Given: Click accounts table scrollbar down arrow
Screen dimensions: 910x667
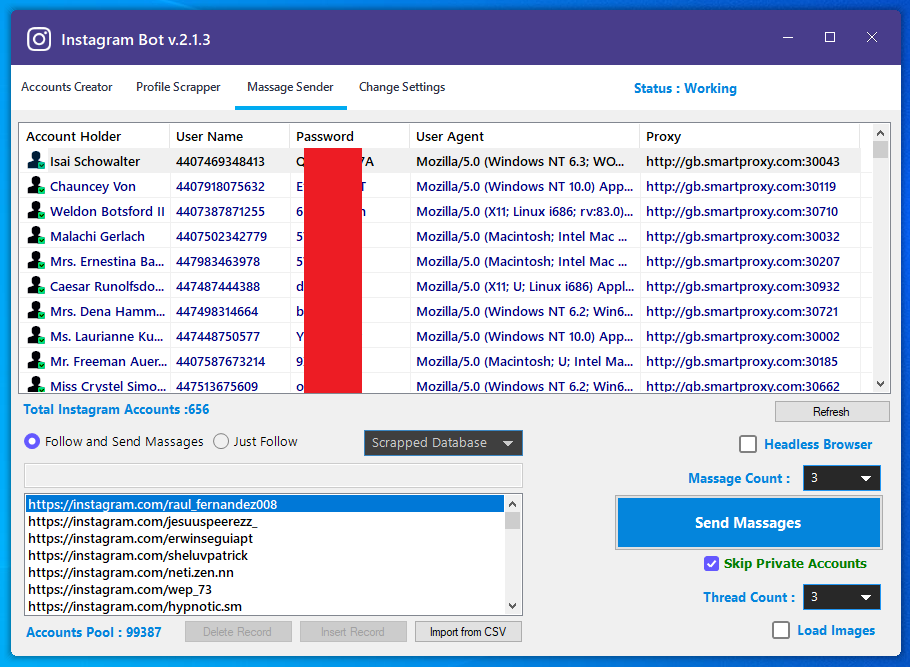Looking at the screenshot, I should [x=880, y=384].
